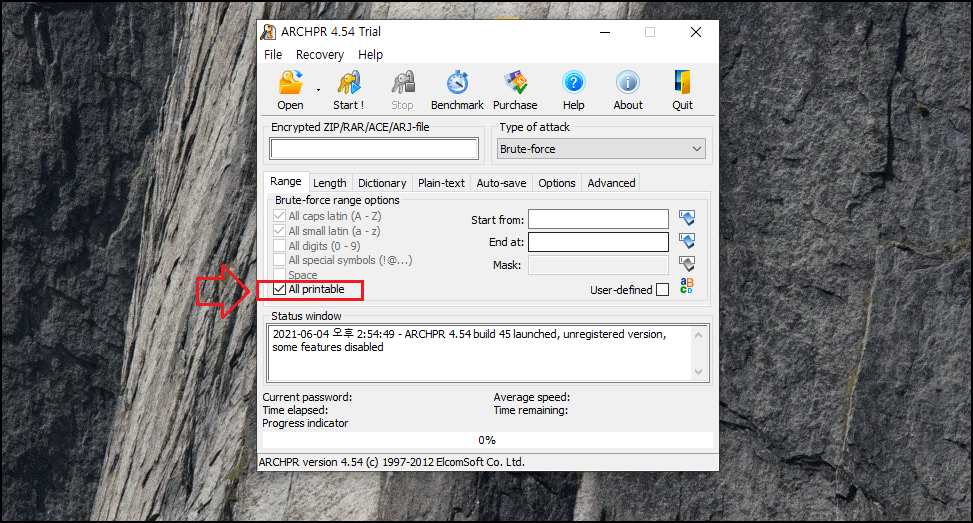Open the File menu
The height and width of the screenshot is (523, 973).
click(x=273, y=55)
